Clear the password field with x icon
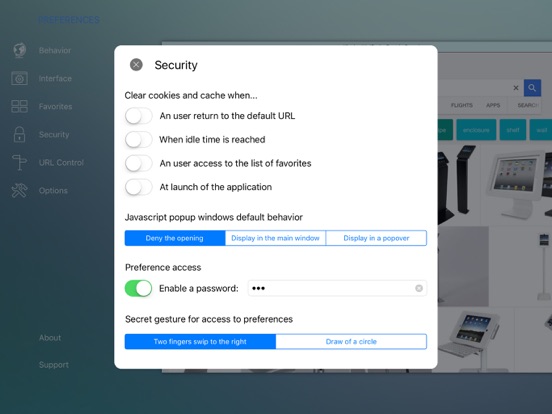552x414 pixels. 419,288
